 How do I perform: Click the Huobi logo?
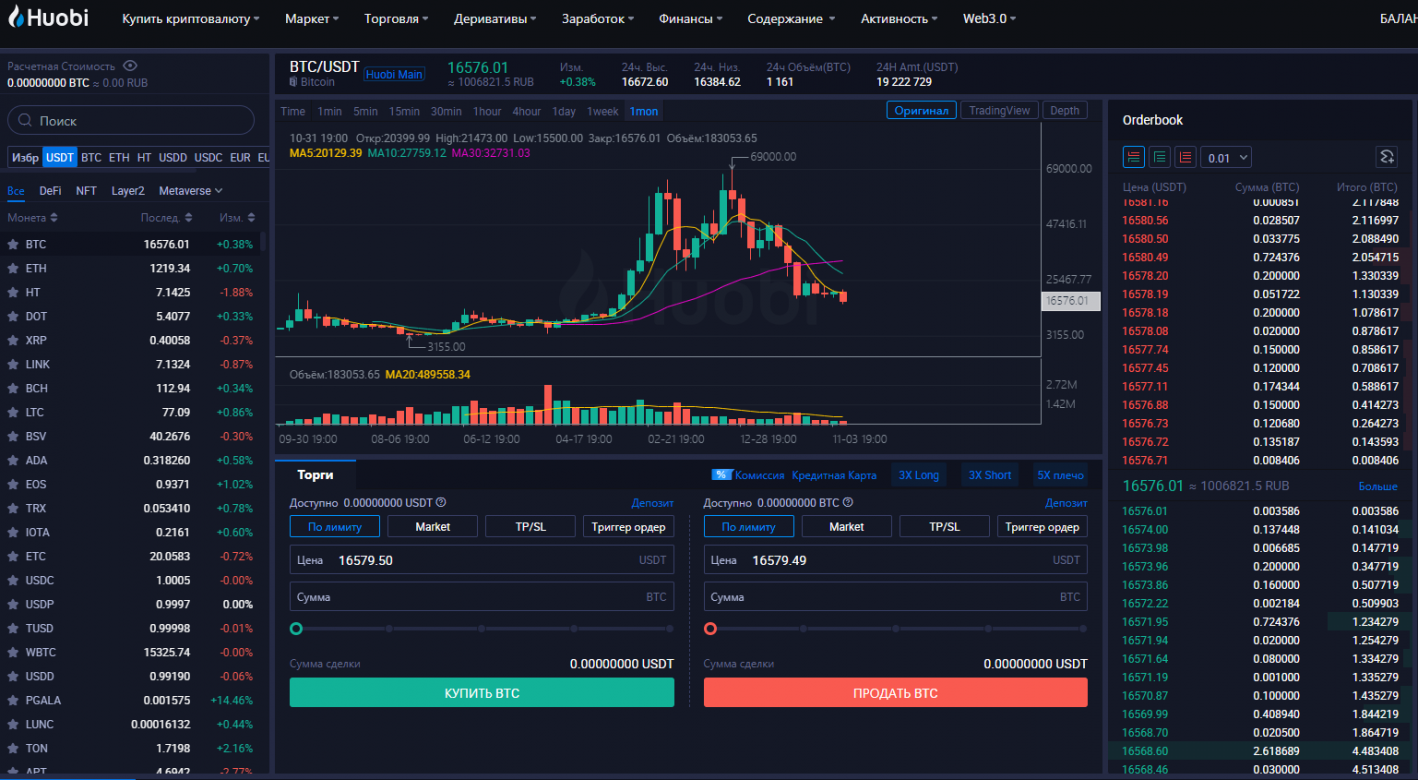pos(47,18)
